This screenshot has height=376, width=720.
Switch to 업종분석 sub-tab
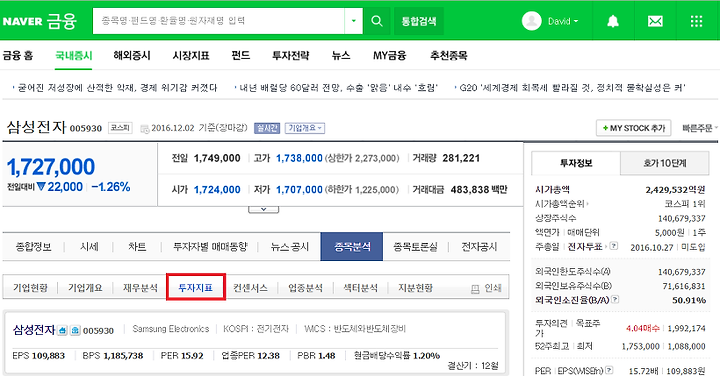305,288
